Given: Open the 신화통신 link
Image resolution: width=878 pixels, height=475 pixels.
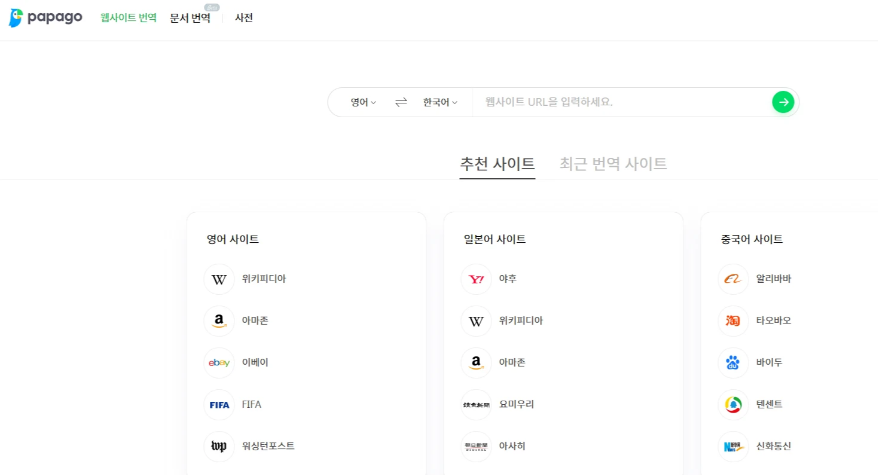Looking at the screenshot, I should 773,446.
